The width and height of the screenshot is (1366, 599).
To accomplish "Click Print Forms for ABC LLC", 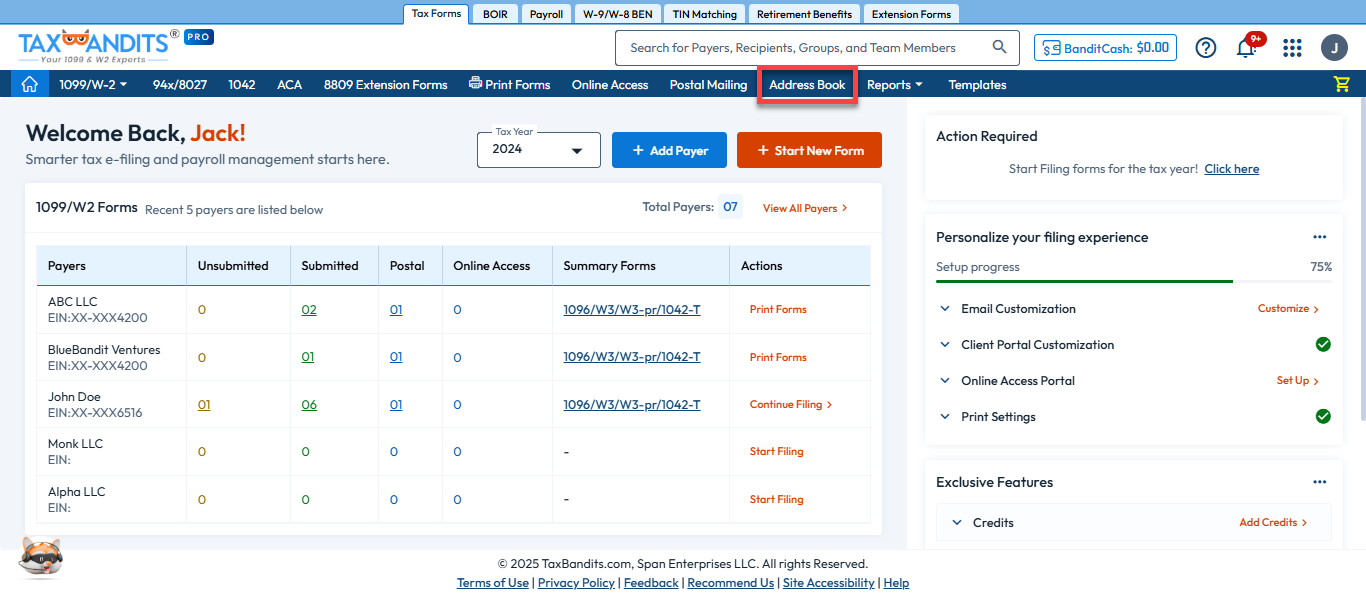I will [x=778, y=309].
